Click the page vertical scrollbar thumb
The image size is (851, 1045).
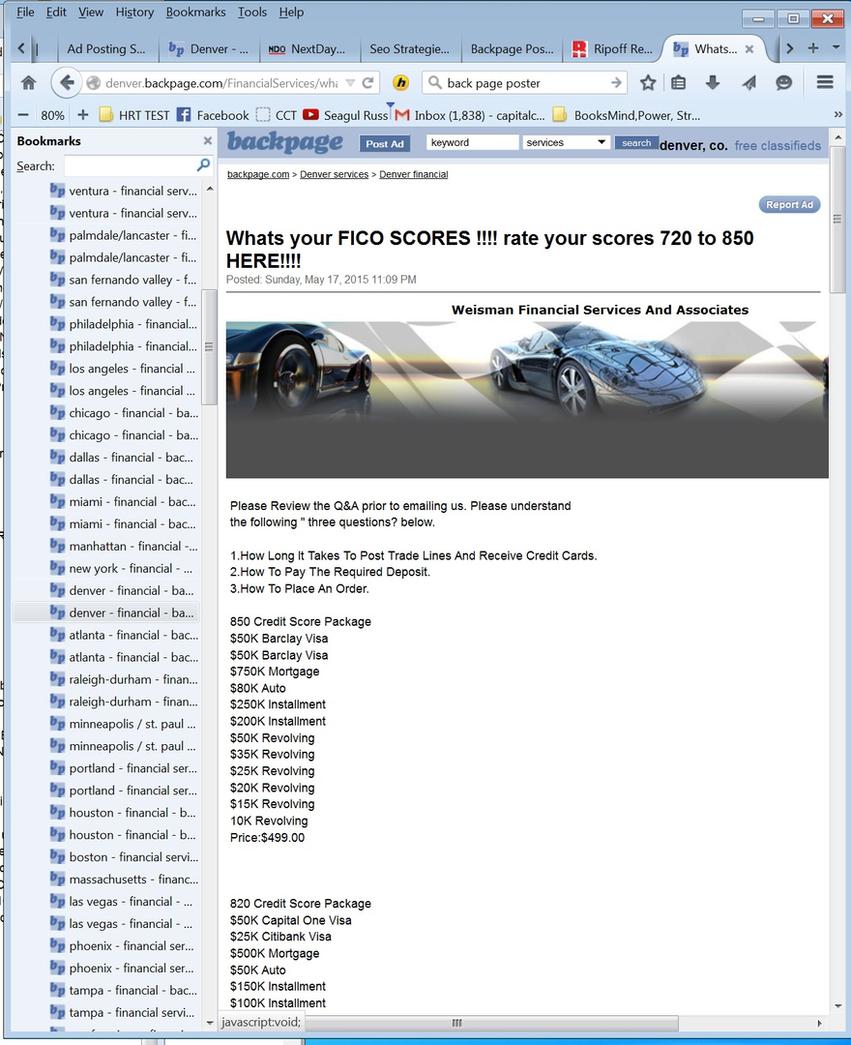837,219
